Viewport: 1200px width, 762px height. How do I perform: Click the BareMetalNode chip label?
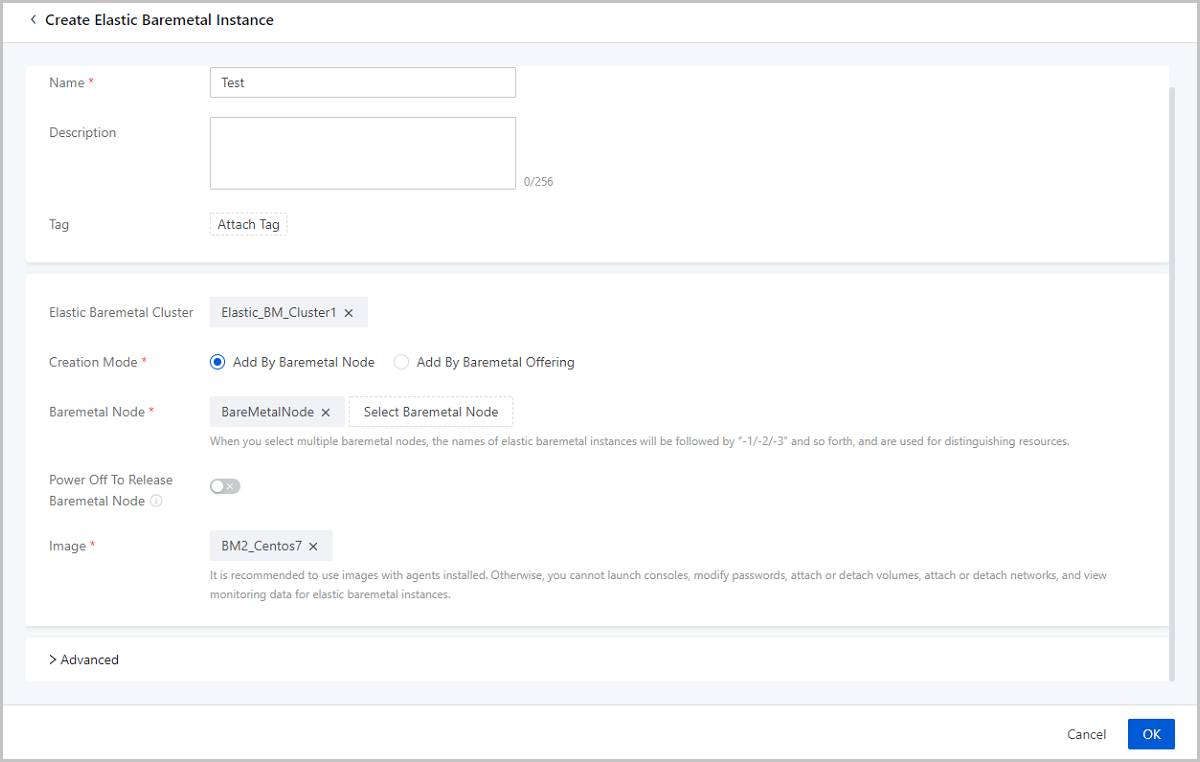tap(267, 412)
